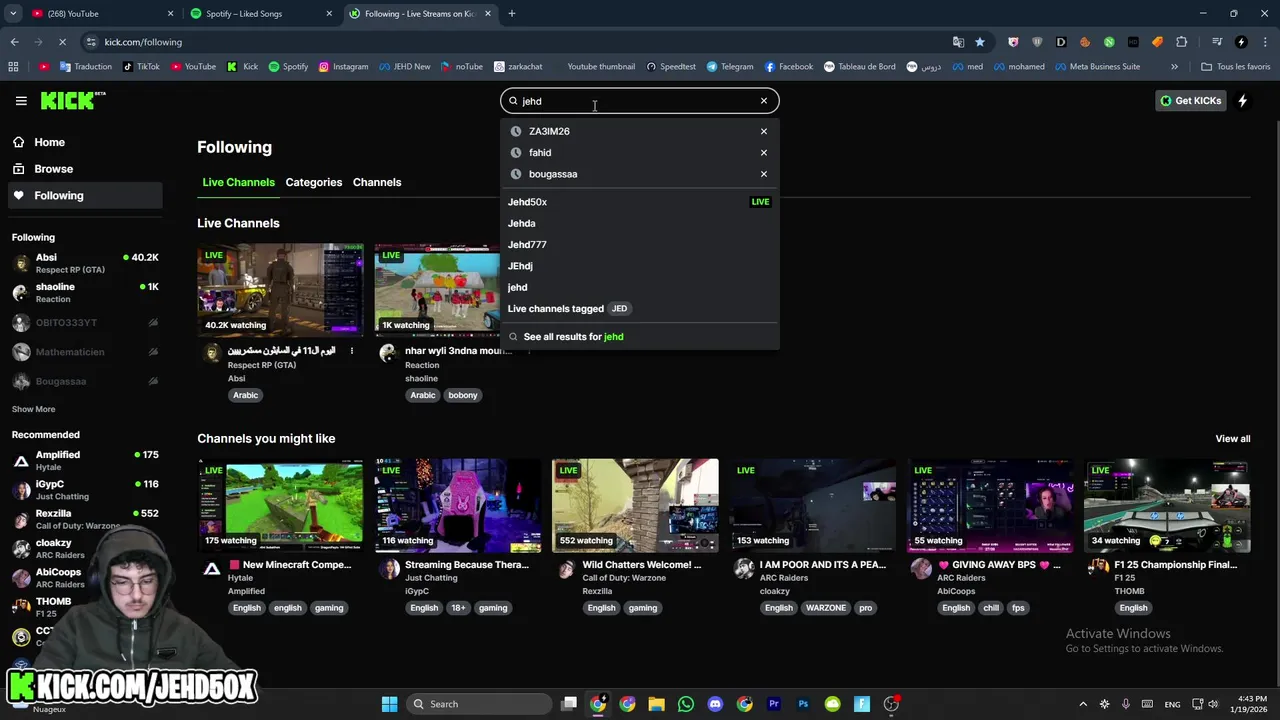Select the Jehd777 search suggestion
Screen dimensions: 1280x720
[639, 244]
